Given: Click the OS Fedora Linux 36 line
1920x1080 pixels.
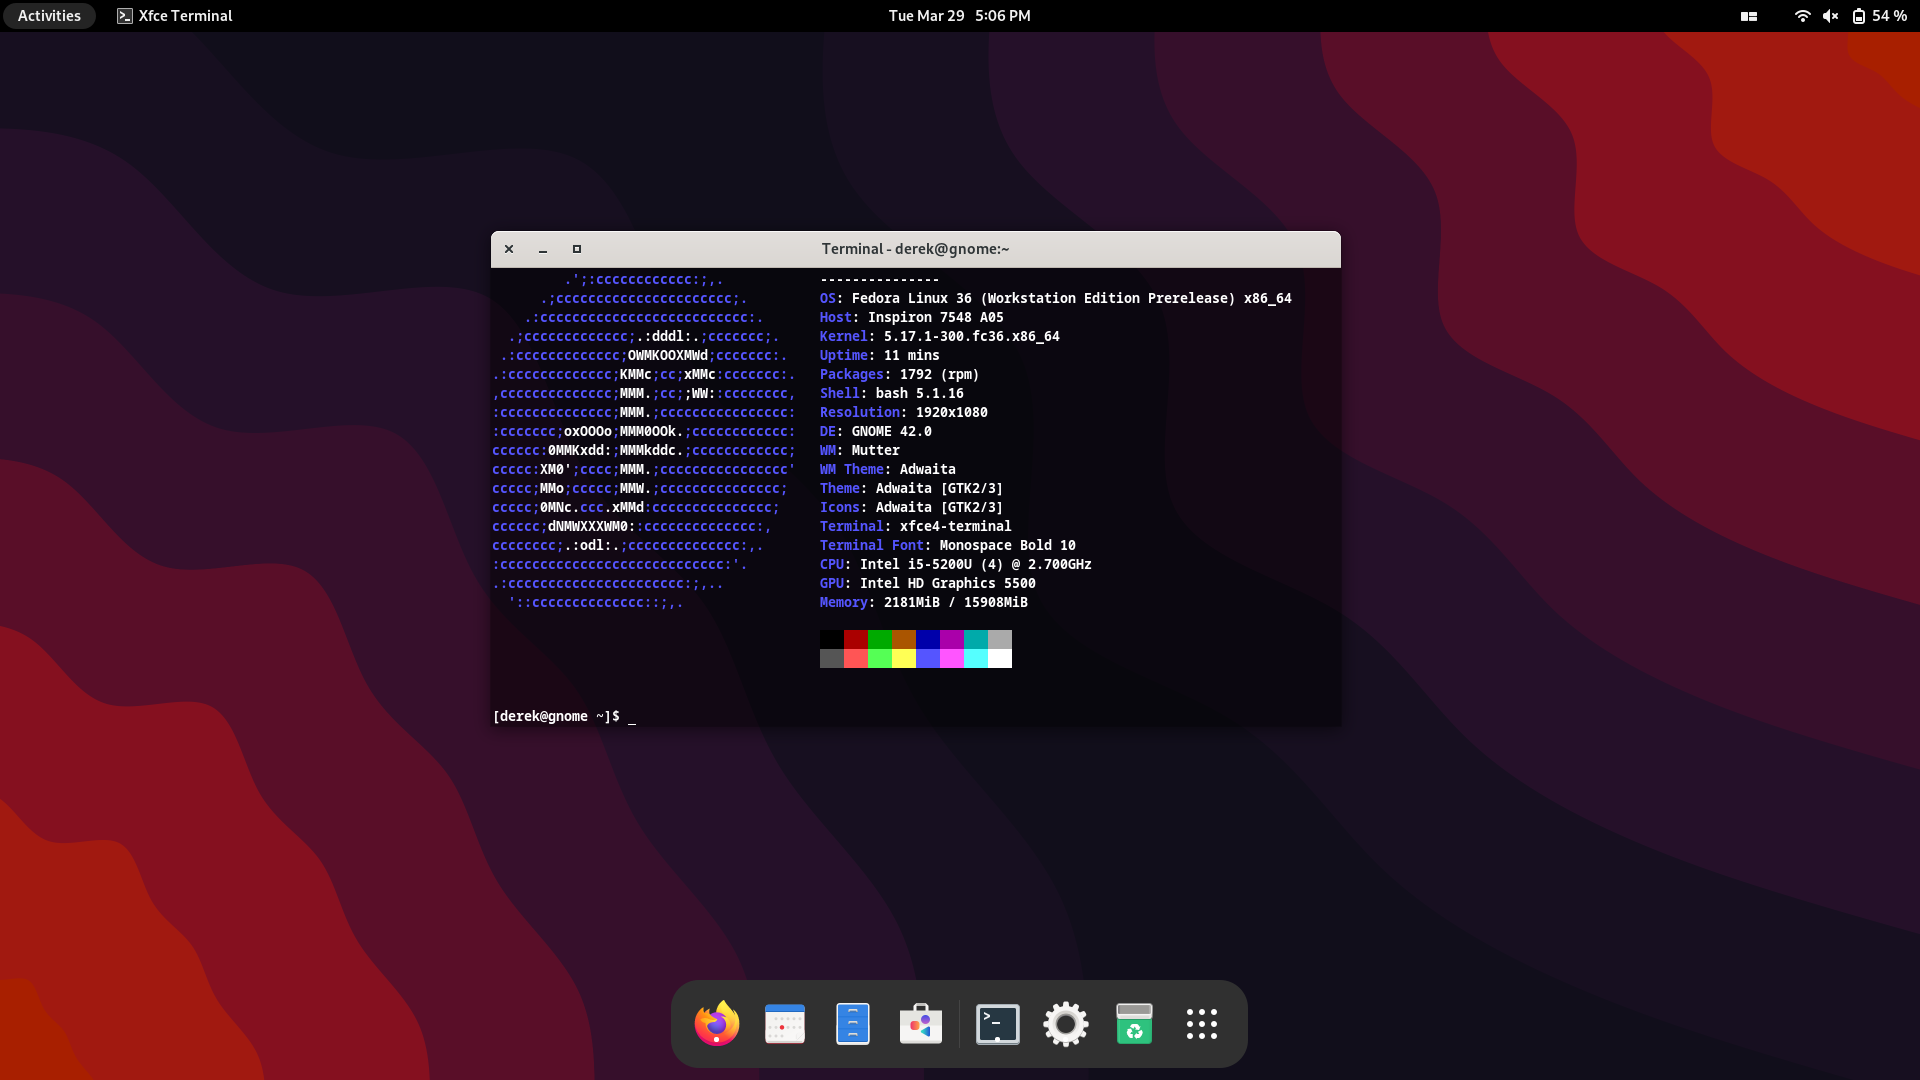Looking at the screenshot, I should (x=1056, y=298).
